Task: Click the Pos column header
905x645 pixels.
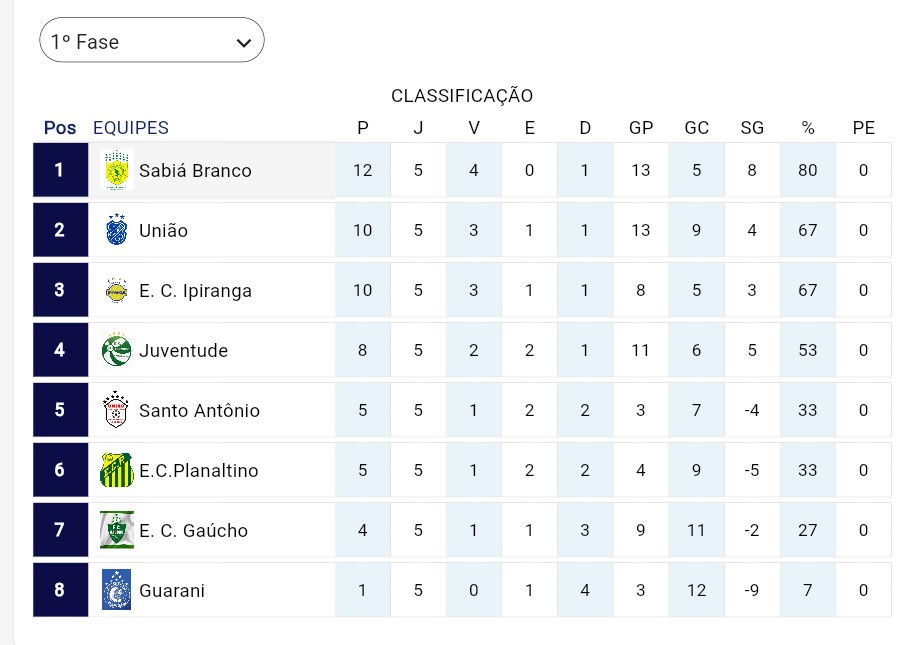Action: click(60, 128)
